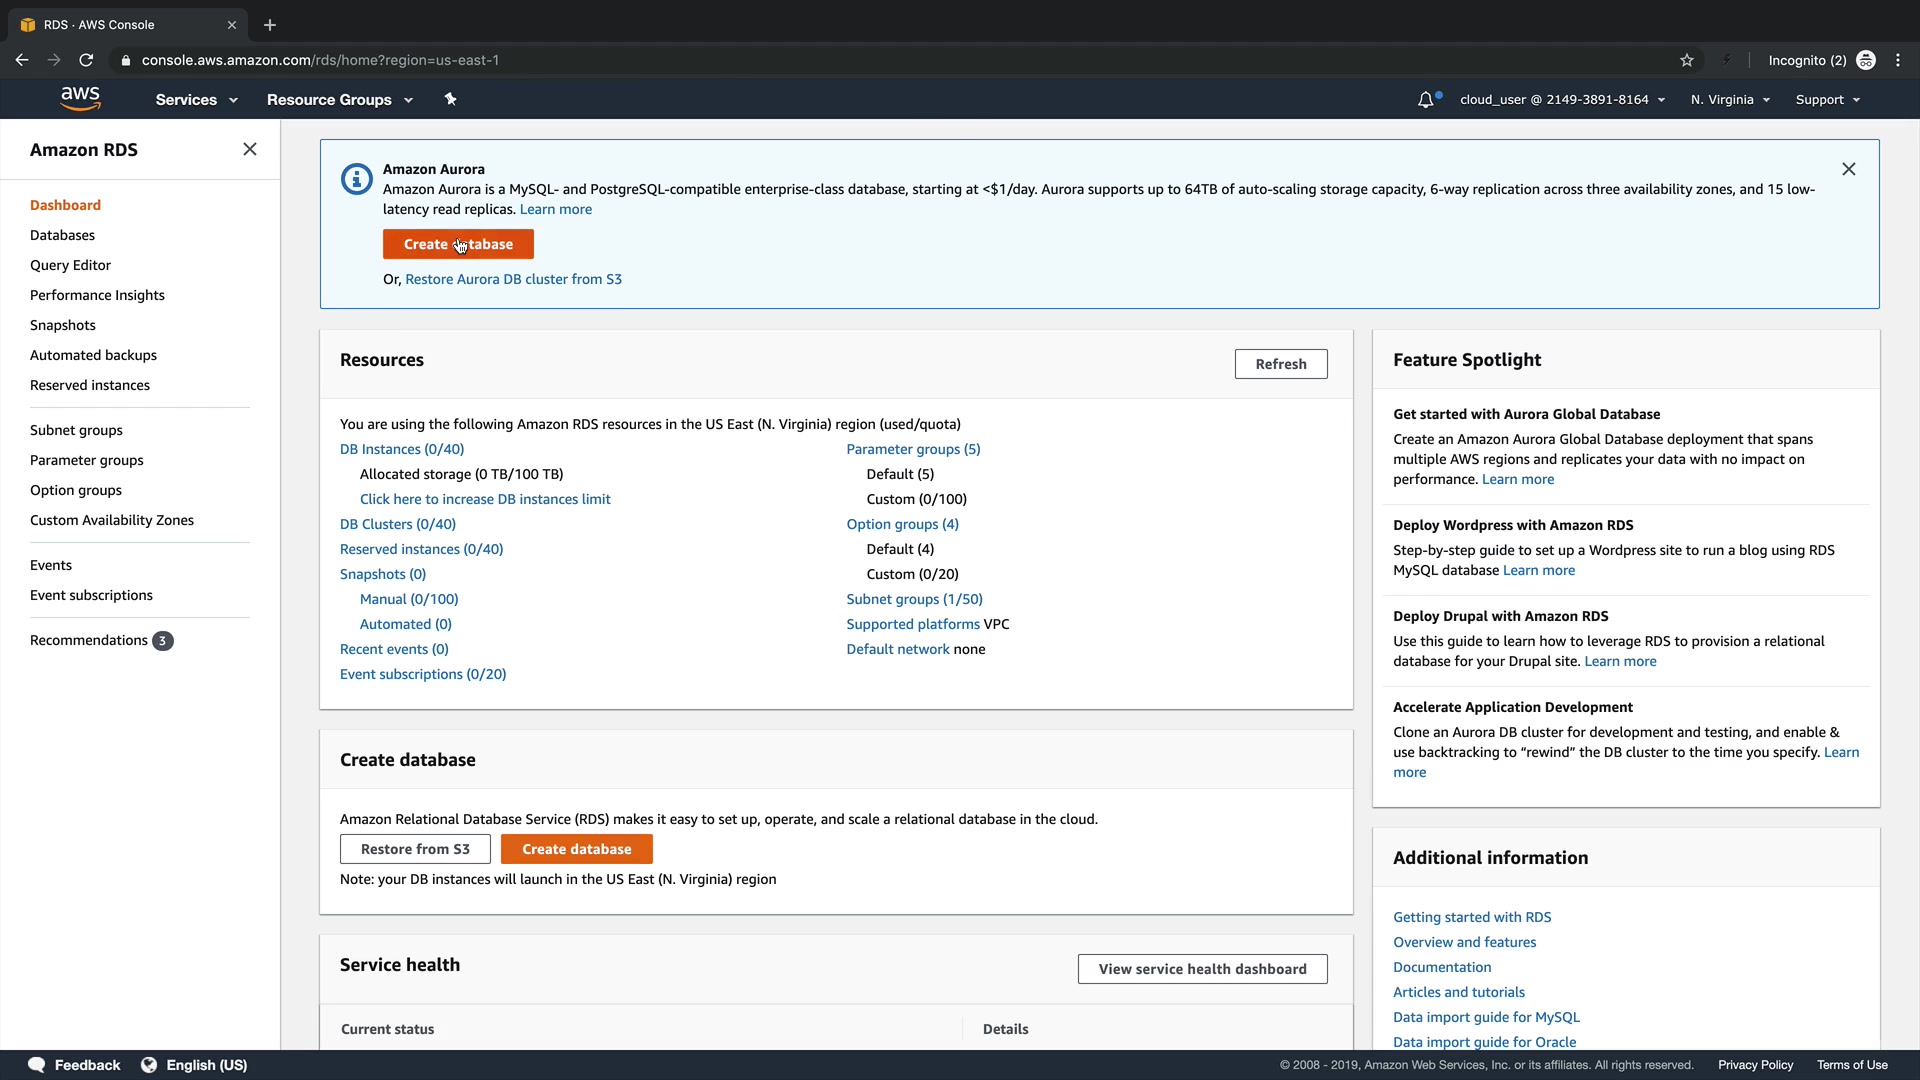Click the Restore from S3 button

point(415,849)
